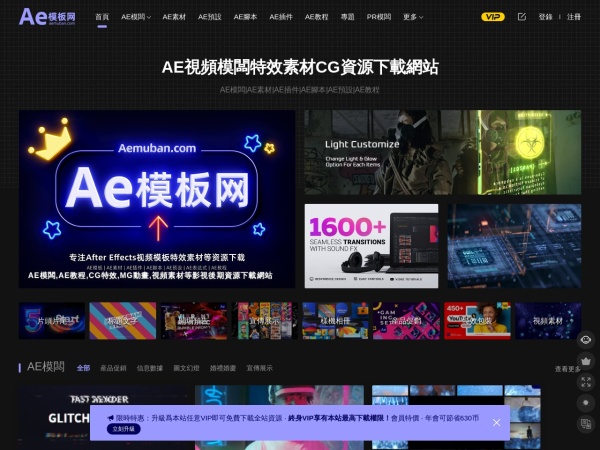Open the AE素材 menu item

174,17
